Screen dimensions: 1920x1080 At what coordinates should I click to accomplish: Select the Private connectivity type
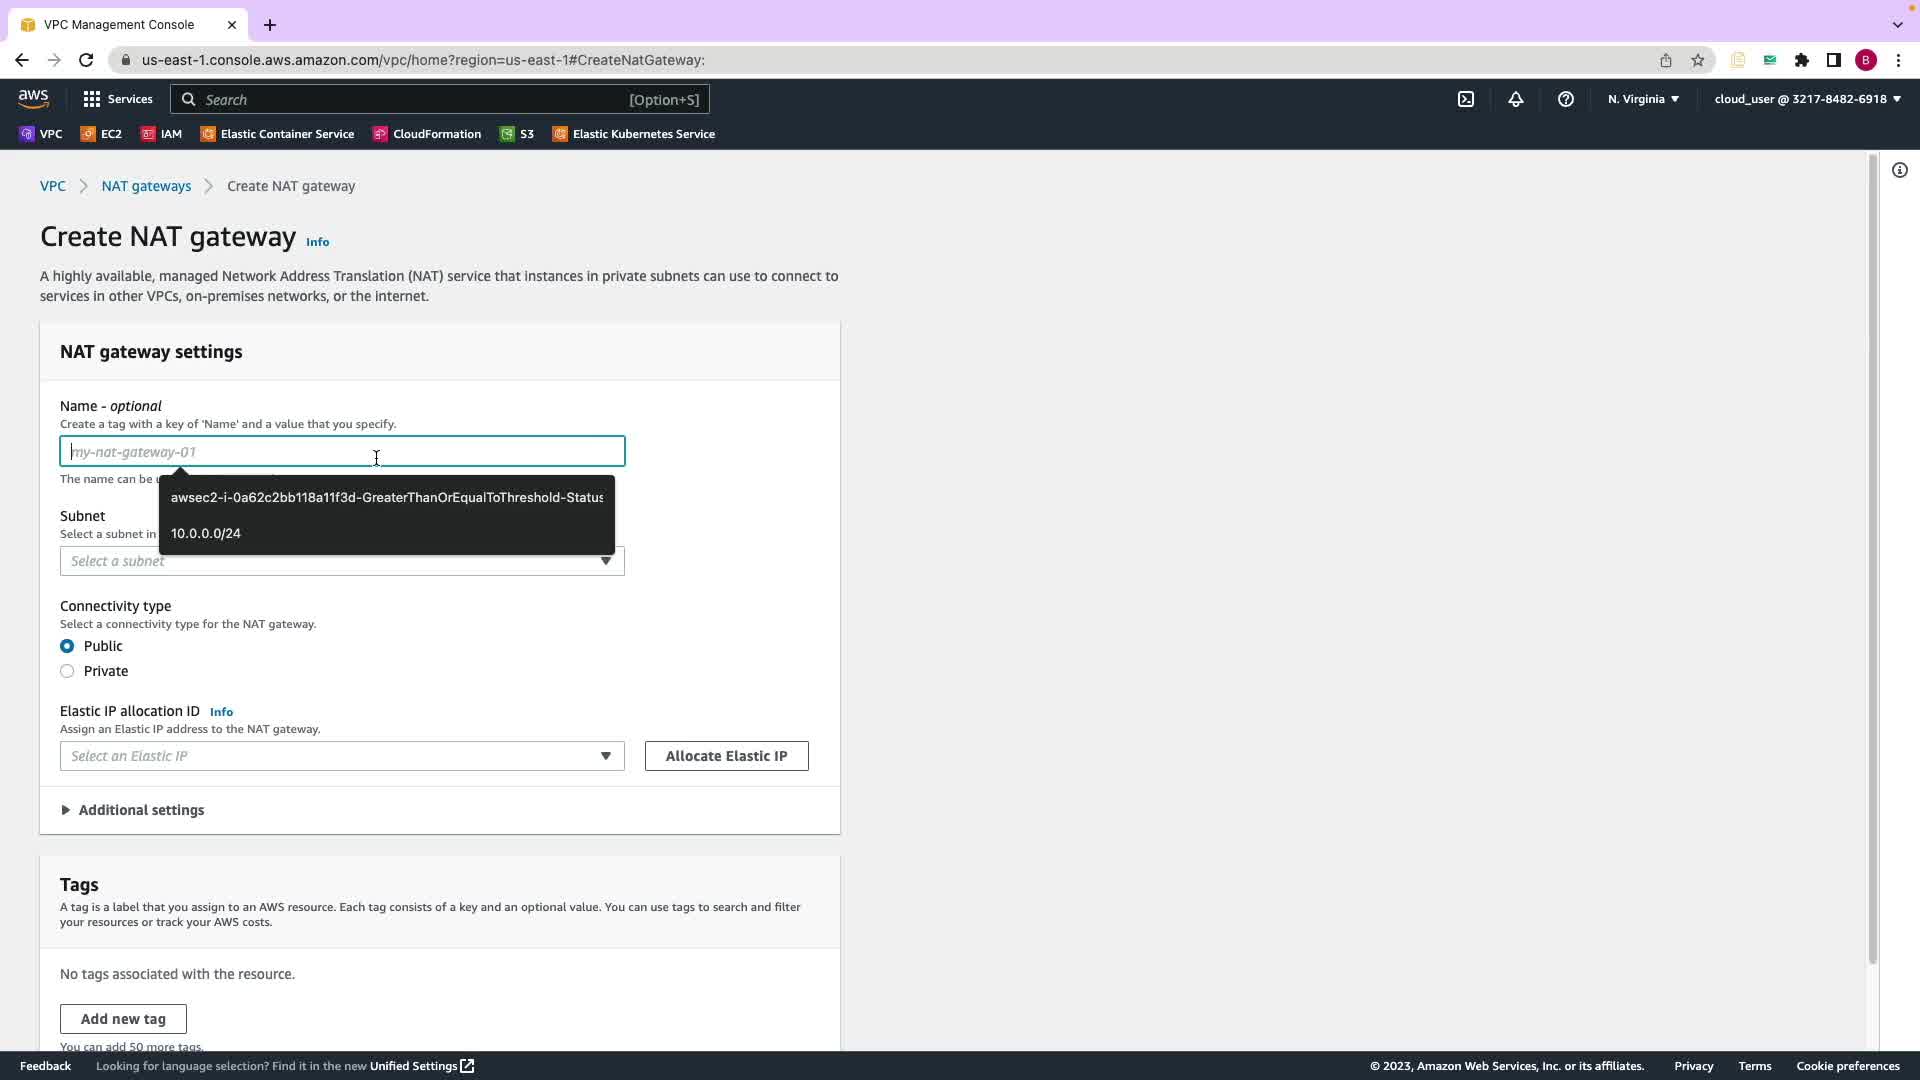coord(67,671)
